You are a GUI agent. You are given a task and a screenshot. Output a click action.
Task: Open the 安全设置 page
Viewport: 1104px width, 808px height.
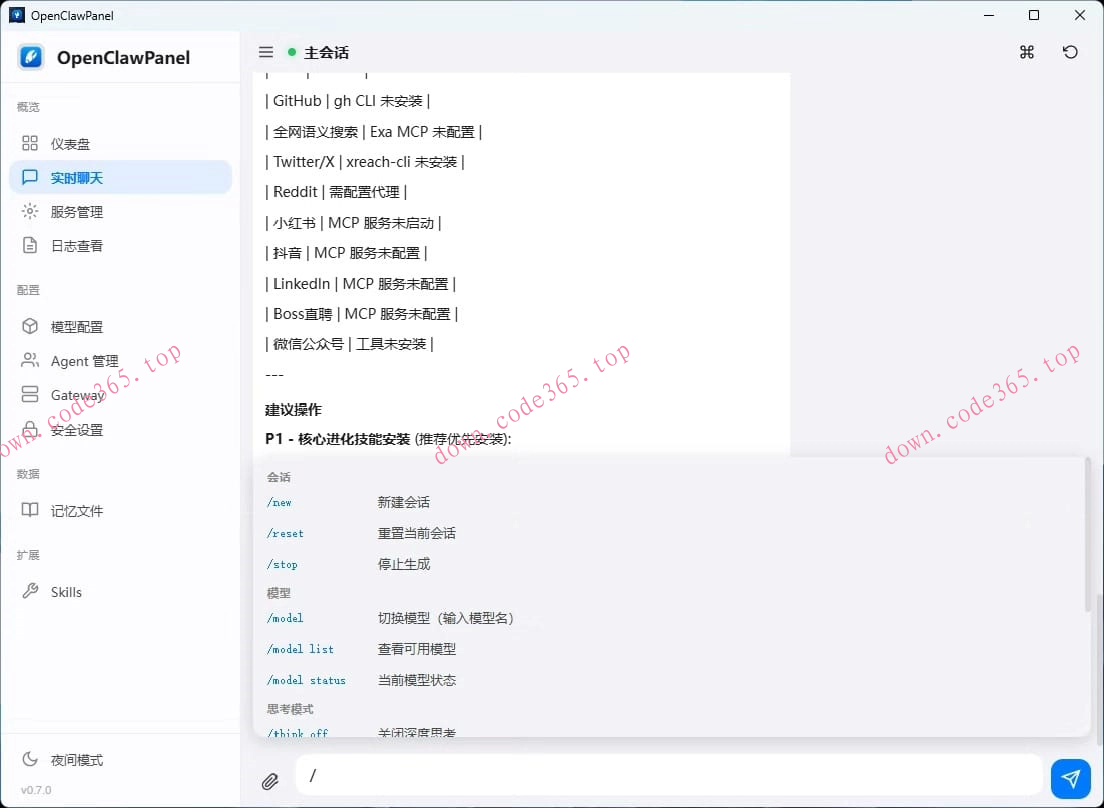point(78,429)
